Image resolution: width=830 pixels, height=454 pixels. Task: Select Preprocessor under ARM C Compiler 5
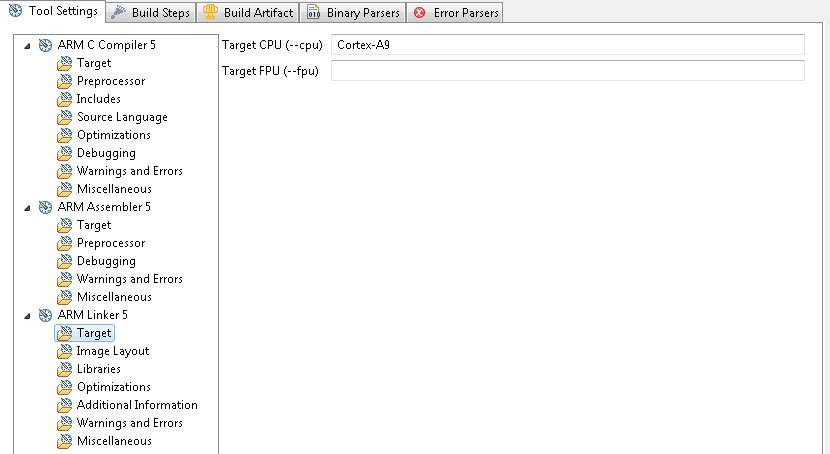click(x=111, y=81)
